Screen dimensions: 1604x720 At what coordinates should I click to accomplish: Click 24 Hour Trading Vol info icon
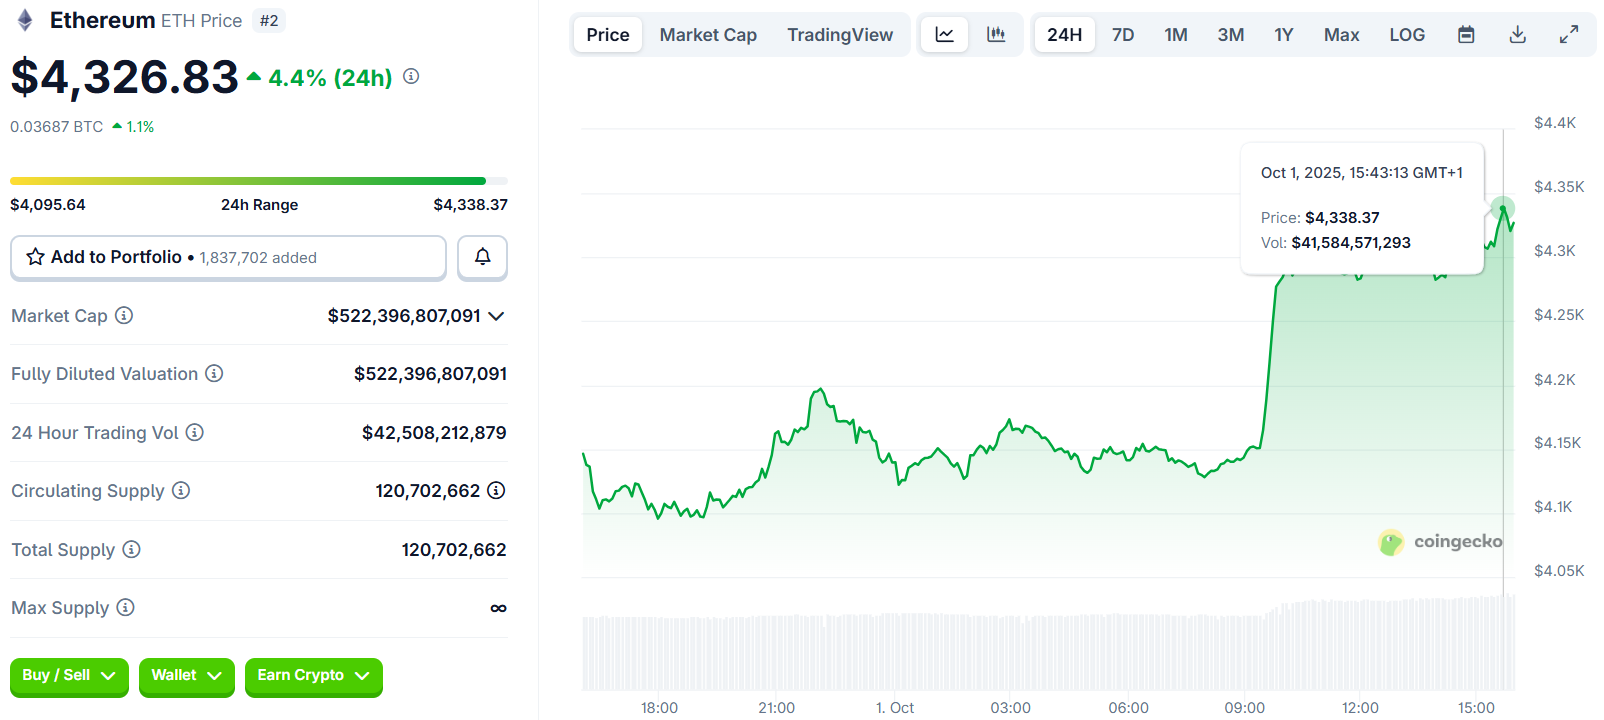[195, 433]
